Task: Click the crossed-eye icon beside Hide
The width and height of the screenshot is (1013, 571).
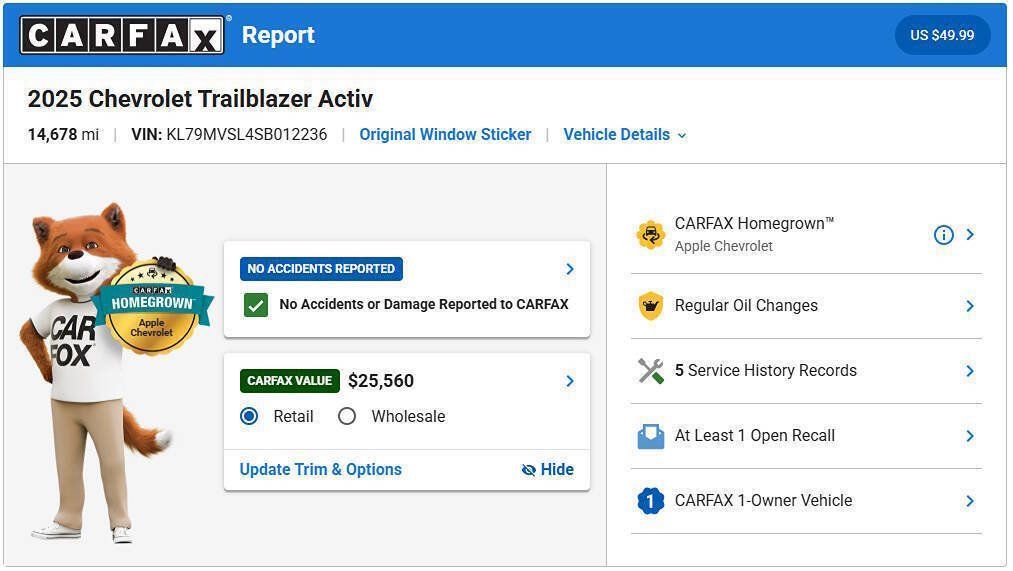Action: [x=528, y=470]
